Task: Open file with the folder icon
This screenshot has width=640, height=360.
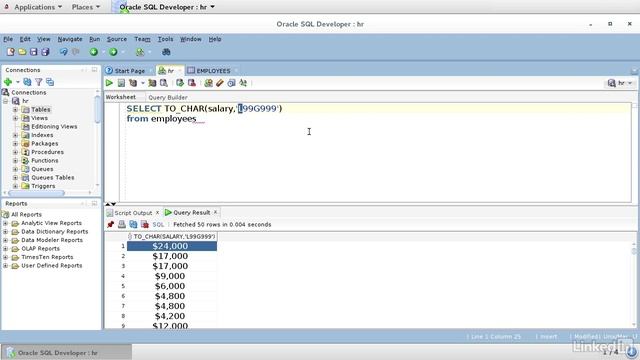Action: (22, 52)
